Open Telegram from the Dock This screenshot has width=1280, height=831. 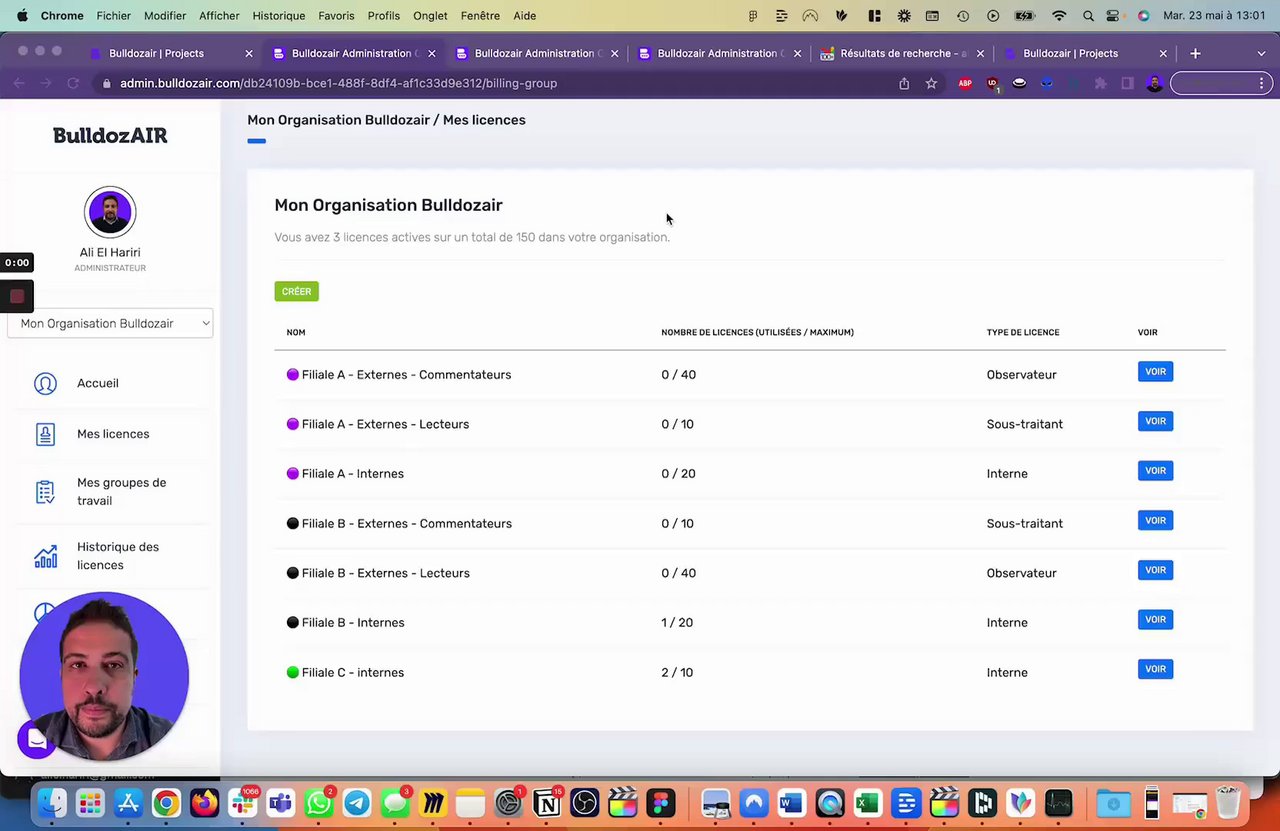(x=357, y=803)
